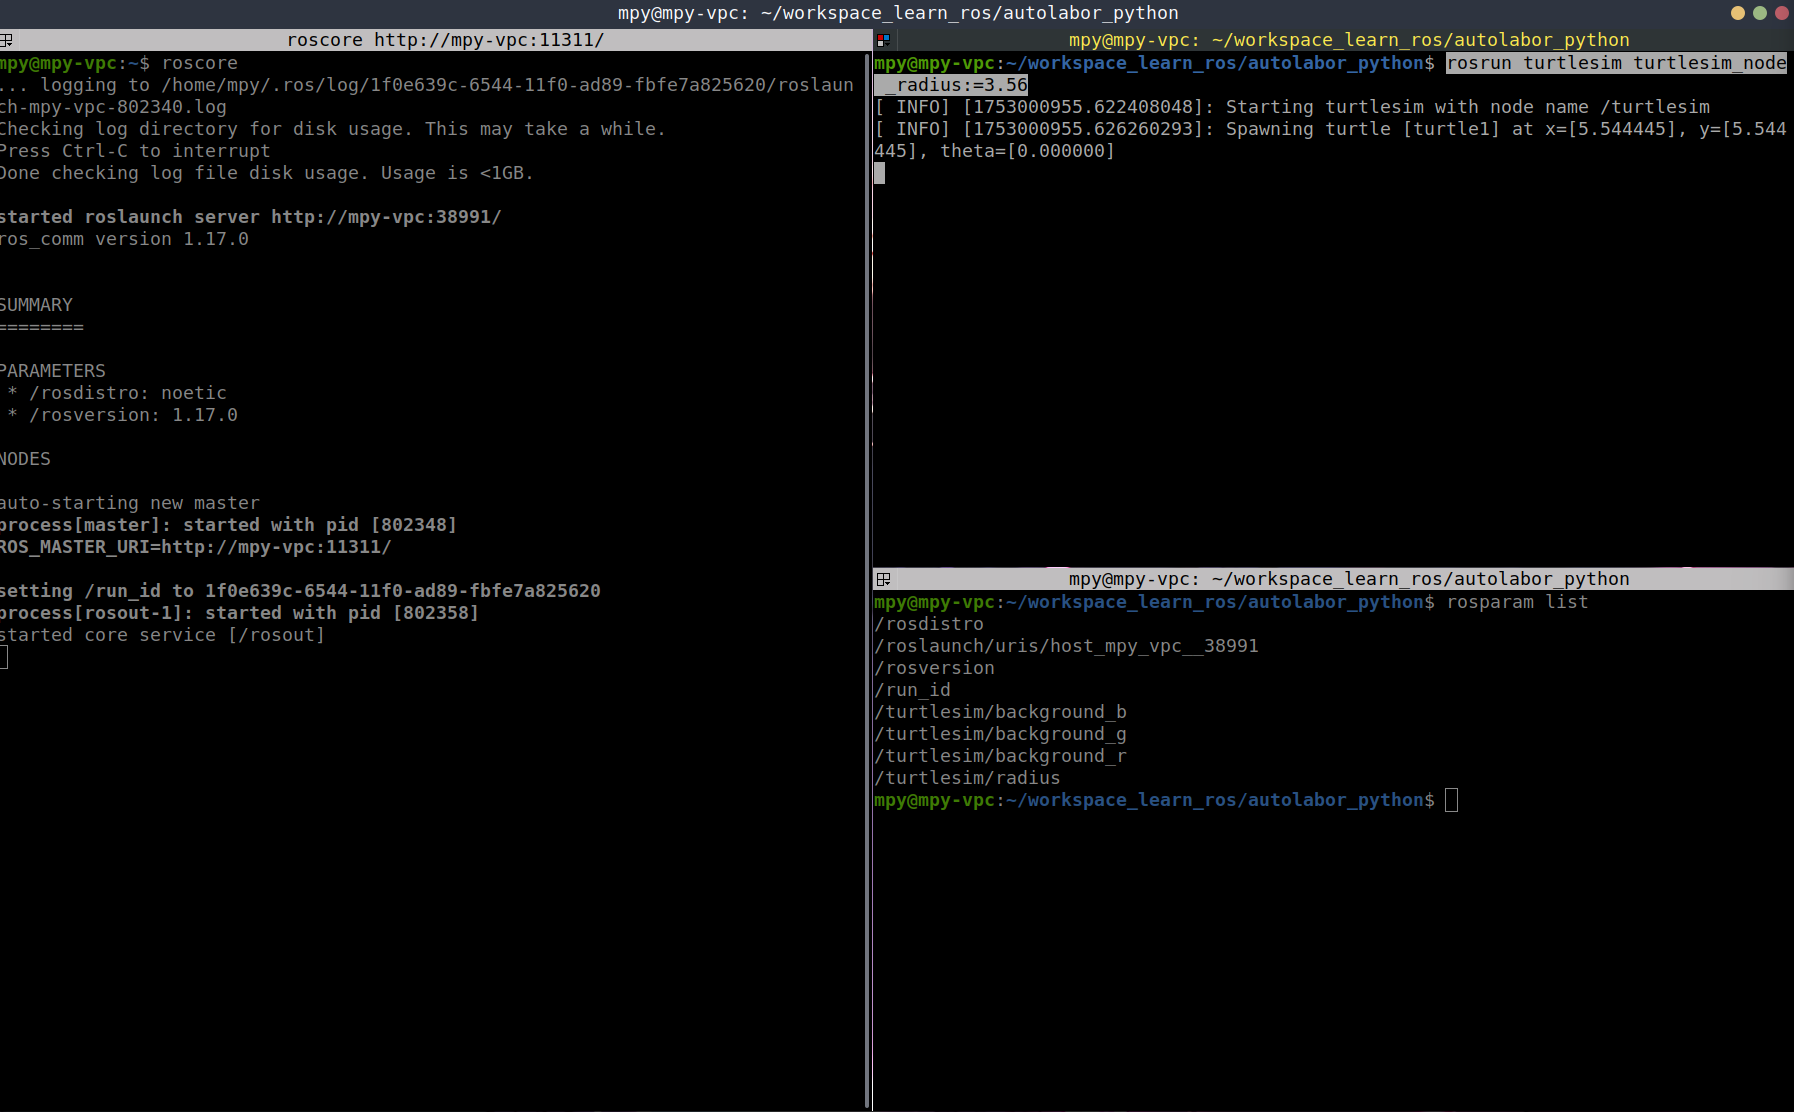Viewport: 1794px width, 1112px height.
Task: Minimize the window with the yellow button
Action: 1738,13
